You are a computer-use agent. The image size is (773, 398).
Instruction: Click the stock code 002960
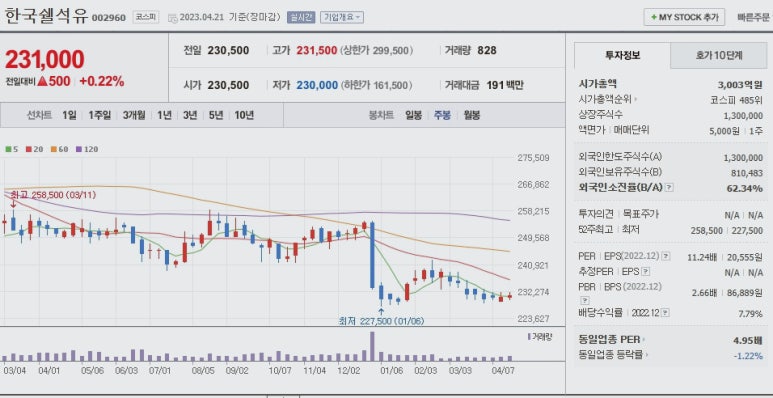(x=109, y=18)
